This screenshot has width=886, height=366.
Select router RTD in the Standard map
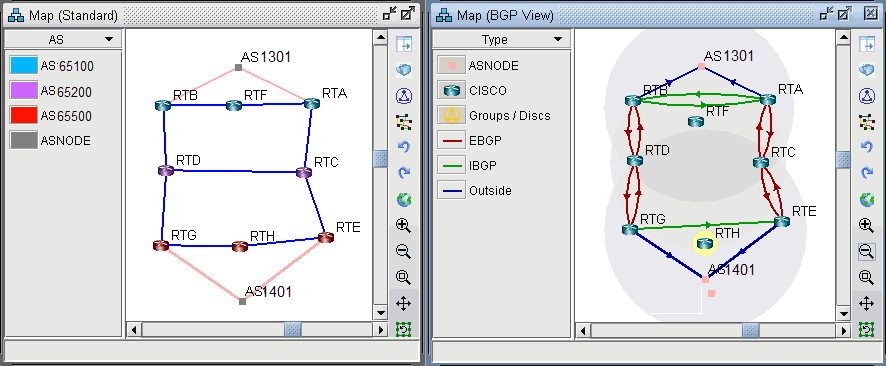[166, 171]
